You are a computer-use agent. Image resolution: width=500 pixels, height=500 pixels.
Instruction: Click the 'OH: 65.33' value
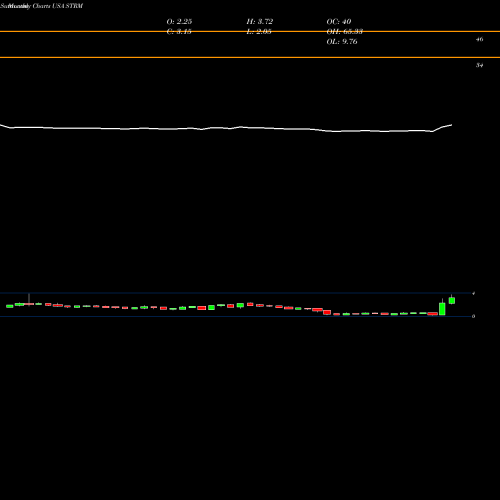345,32
